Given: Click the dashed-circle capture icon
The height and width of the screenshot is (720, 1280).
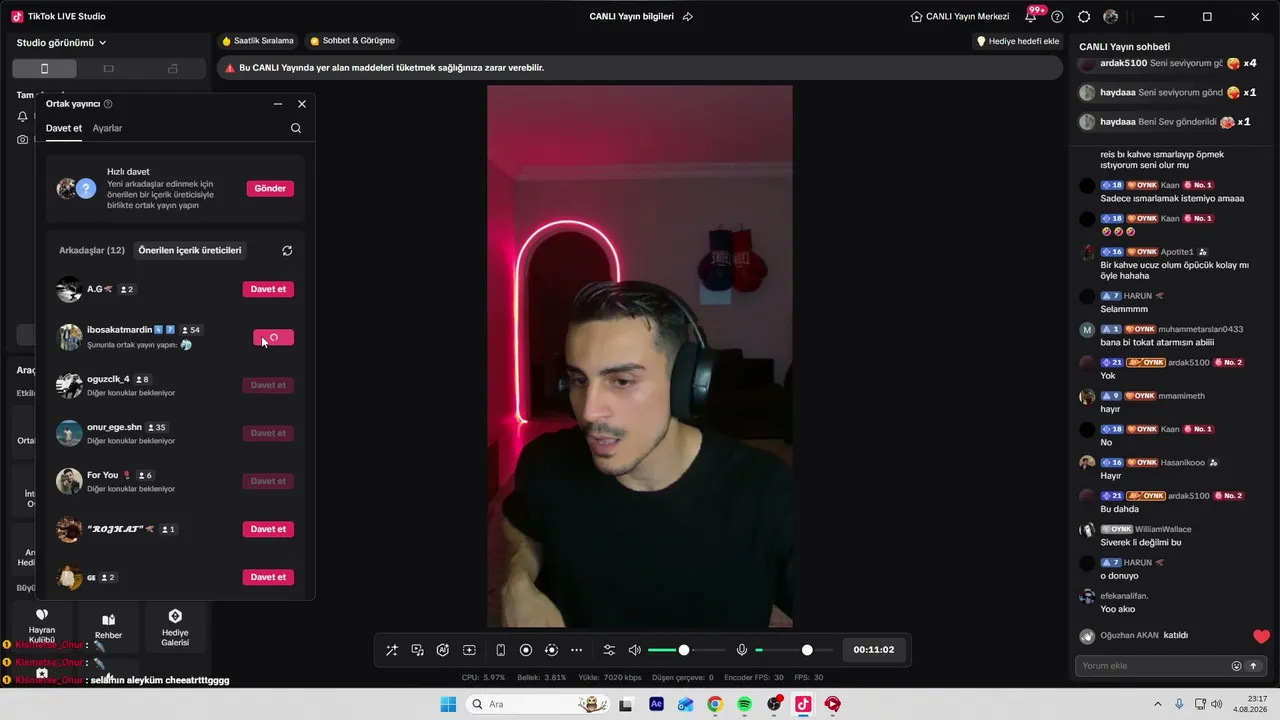Looking at the screenshot, I should (551, 650).
